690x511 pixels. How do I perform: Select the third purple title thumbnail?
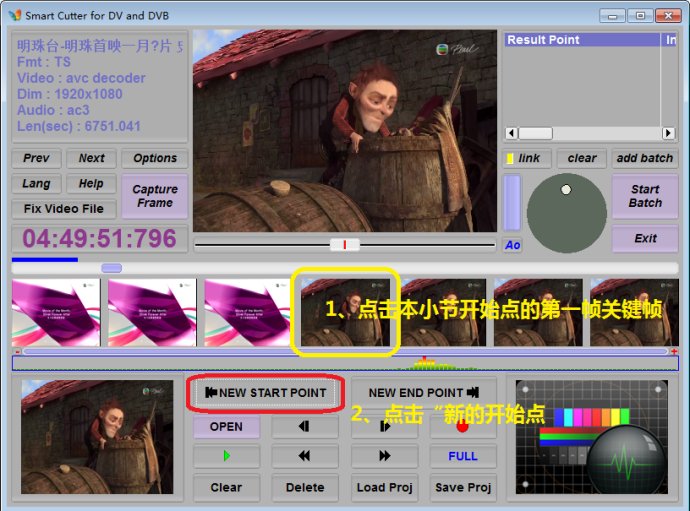[x=247, y=312]
